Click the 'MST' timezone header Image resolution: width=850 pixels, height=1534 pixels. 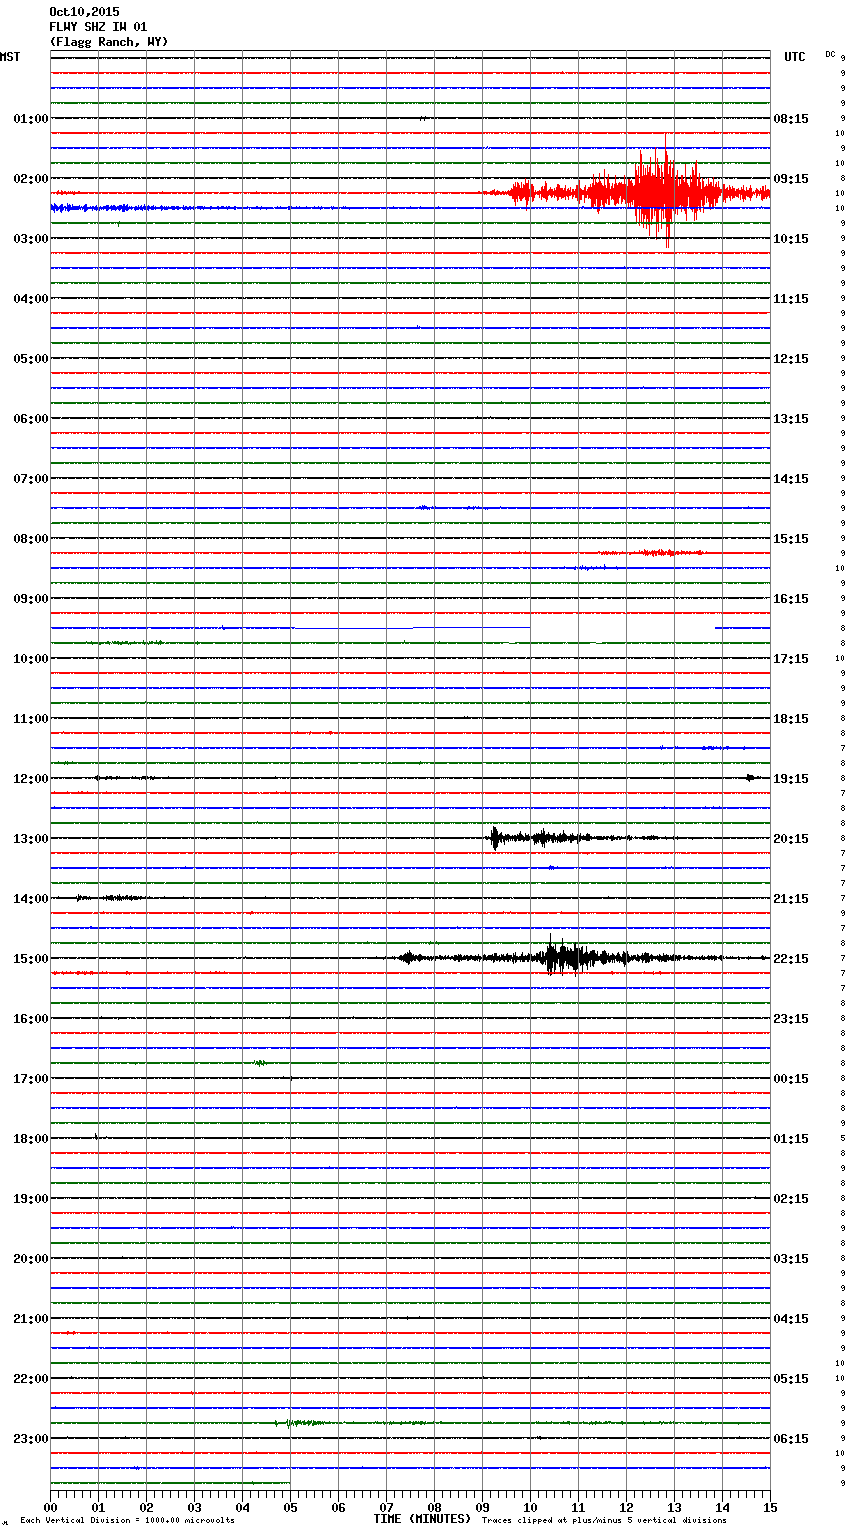tap(10, 57)
